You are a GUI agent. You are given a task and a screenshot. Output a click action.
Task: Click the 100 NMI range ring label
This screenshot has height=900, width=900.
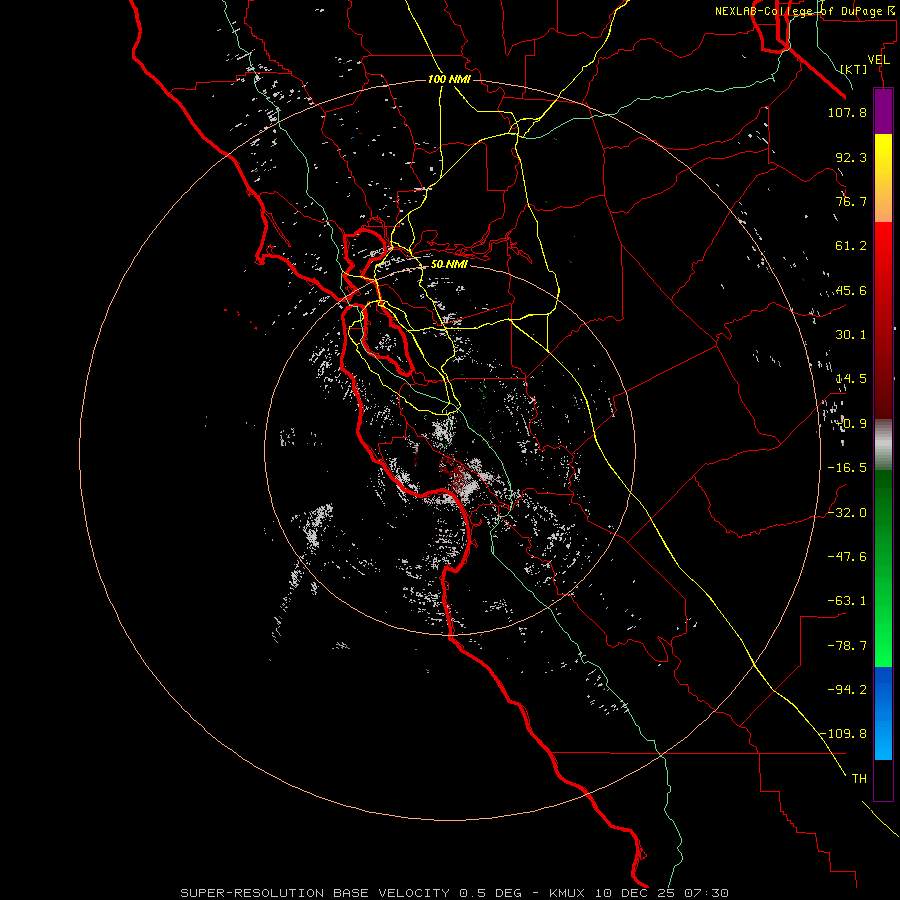tap(449, 79)
